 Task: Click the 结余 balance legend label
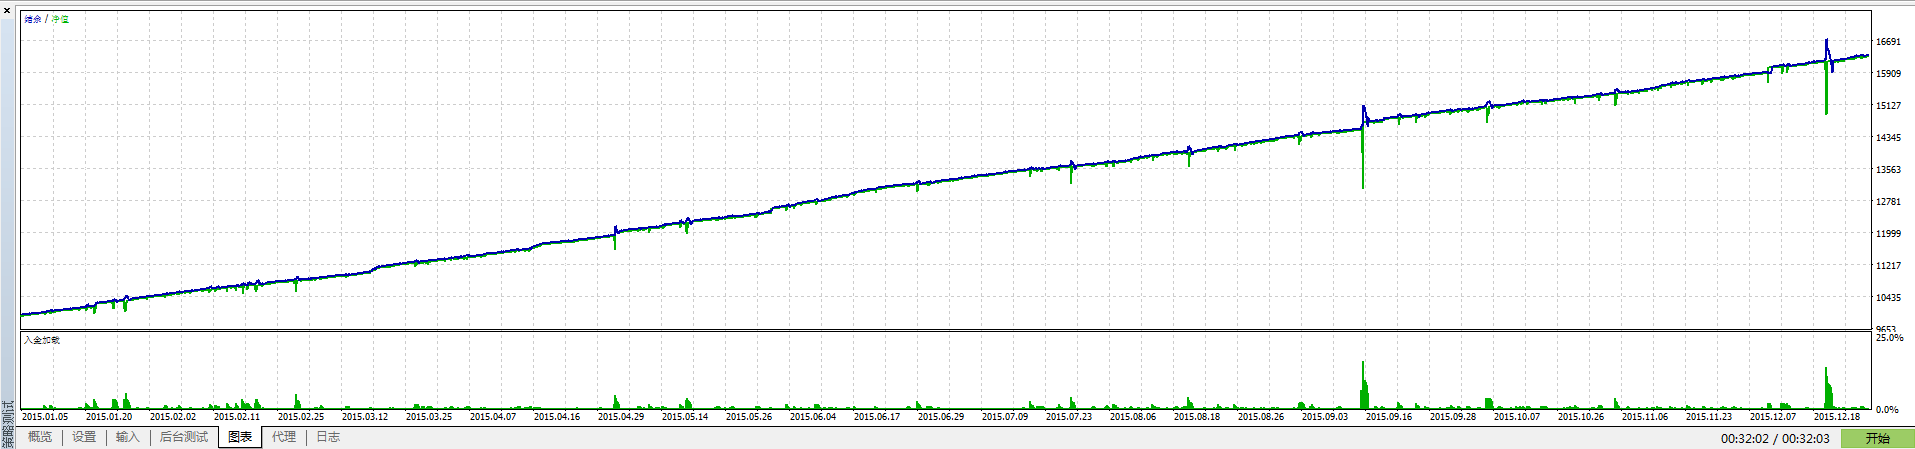33,19
